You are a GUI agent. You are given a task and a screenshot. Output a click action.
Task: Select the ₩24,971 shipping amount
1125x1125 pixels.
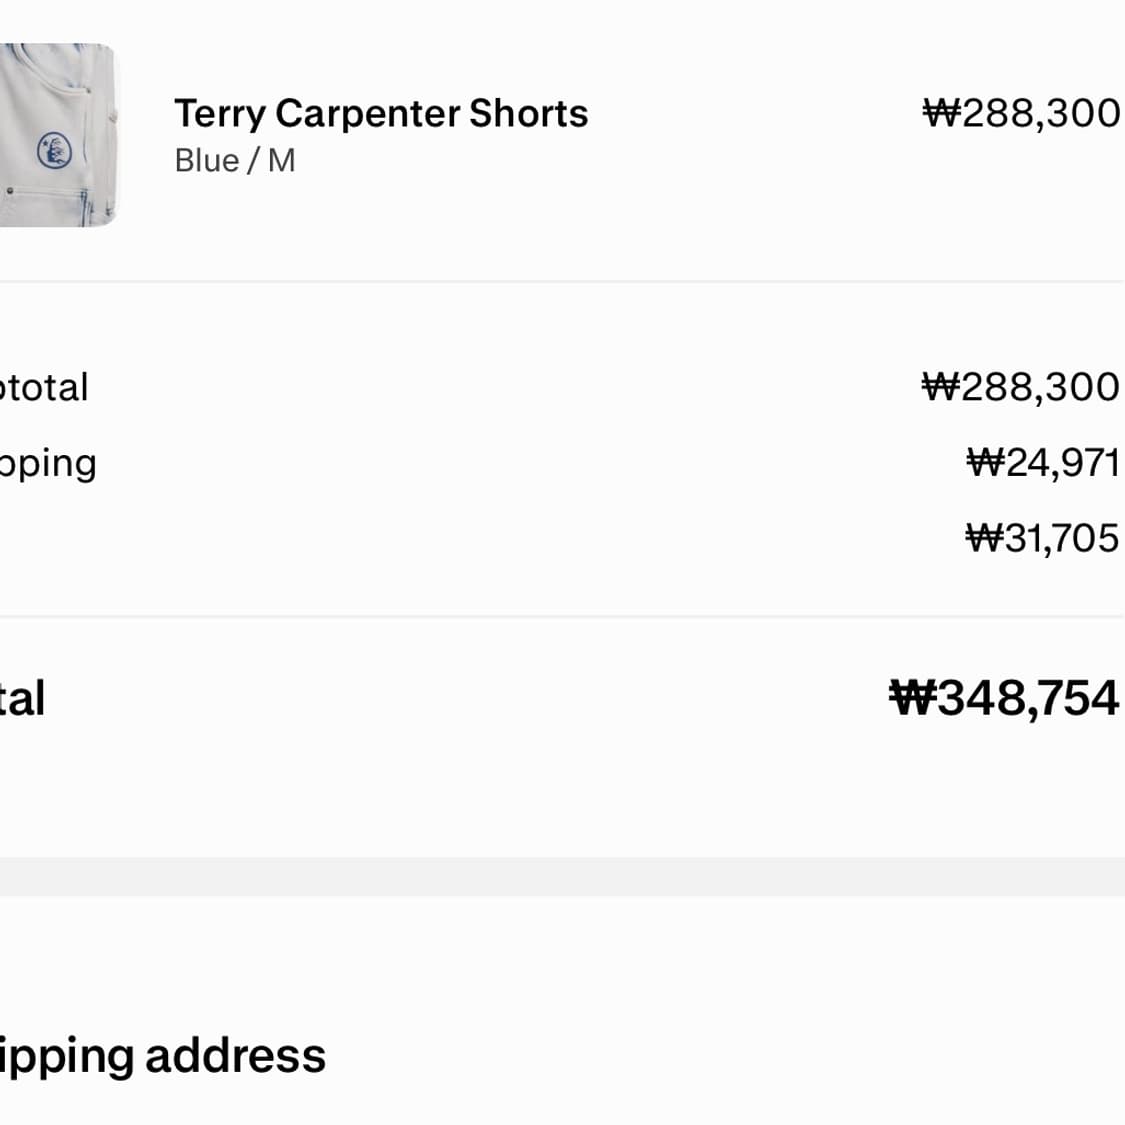(1042, 463)
